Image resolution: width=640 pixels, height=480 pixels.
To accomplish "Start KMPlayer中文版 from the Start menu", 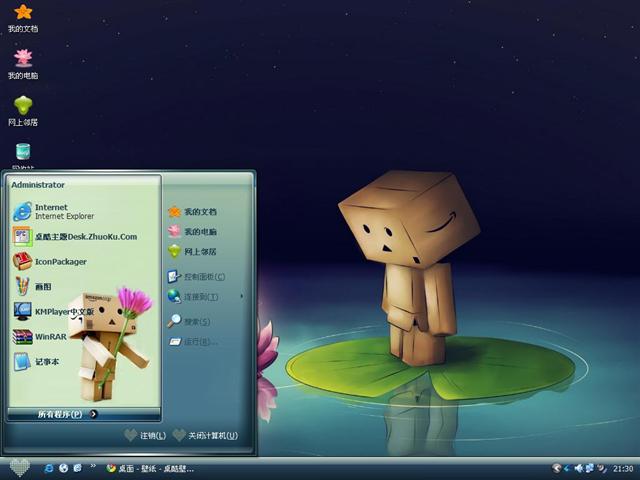I will 60,311.
